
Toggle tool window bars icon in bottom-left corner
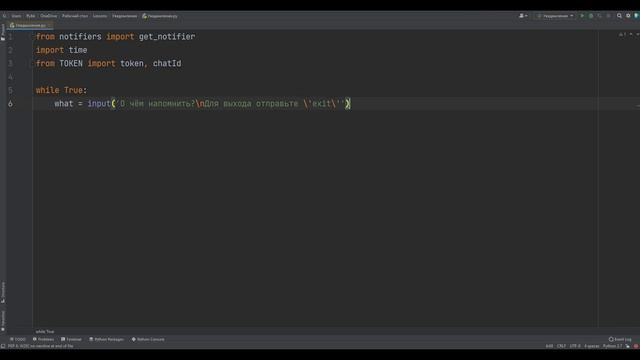3,346
